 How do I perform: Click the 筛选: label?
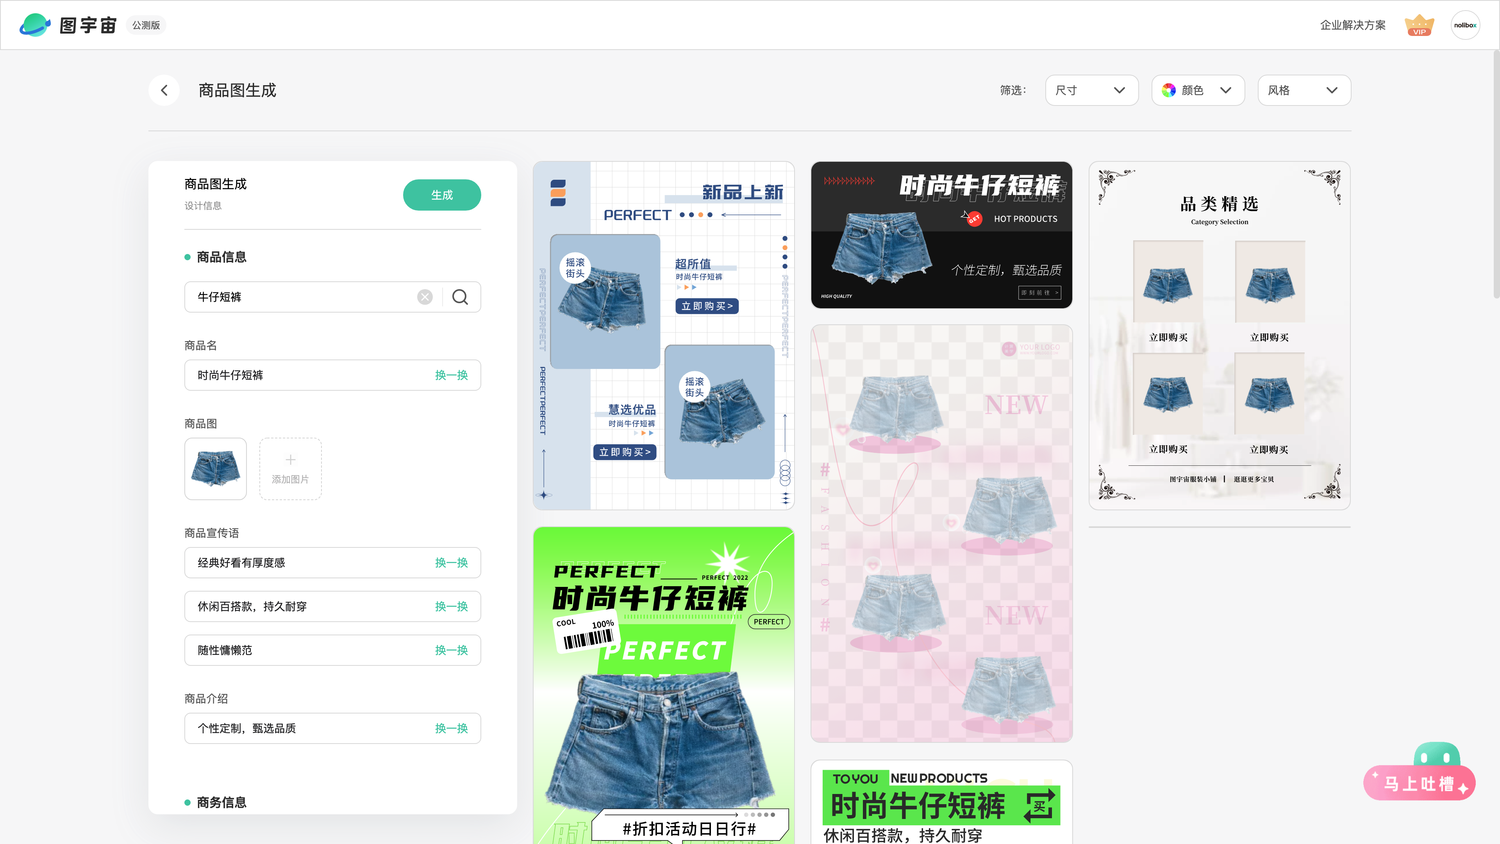point(1013,90)
